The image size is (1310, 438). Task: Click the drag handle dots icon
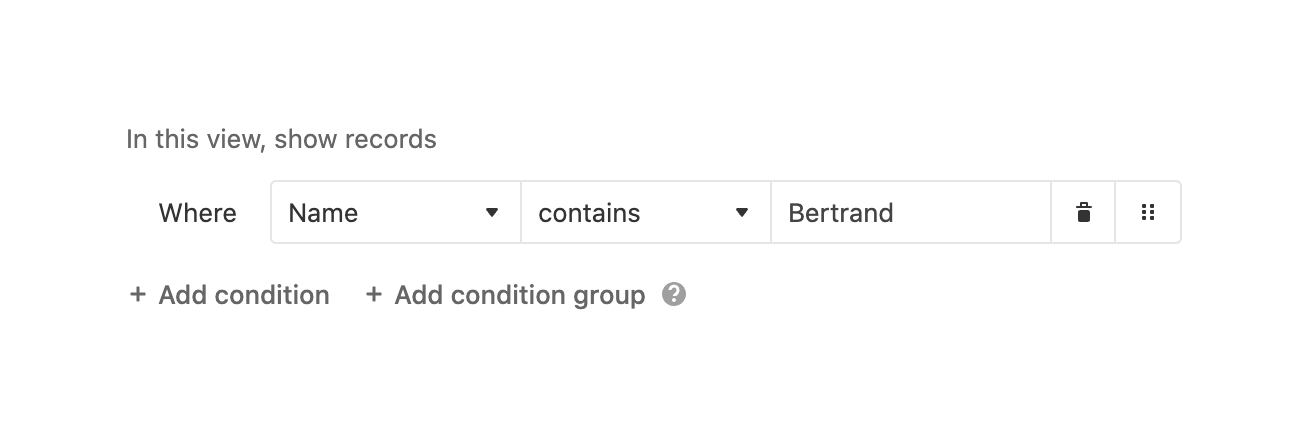[x=1148, y=212]
